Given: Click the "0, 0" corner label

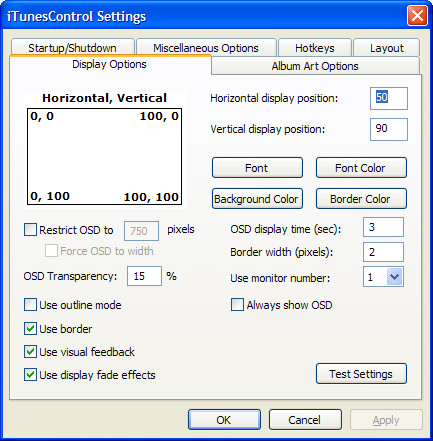Looking at the screenshot, I should (x=42, y=116).
